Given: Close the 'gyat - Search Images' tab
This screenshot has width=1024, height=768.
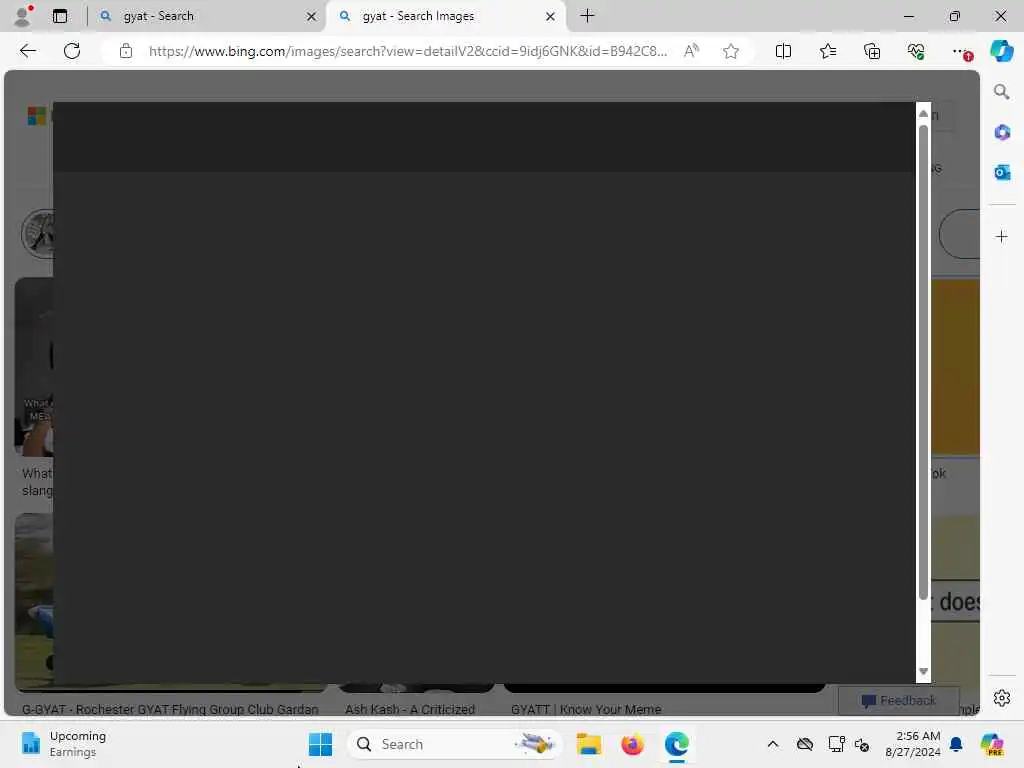Looking at the screenshot, I should pos(551,16).
